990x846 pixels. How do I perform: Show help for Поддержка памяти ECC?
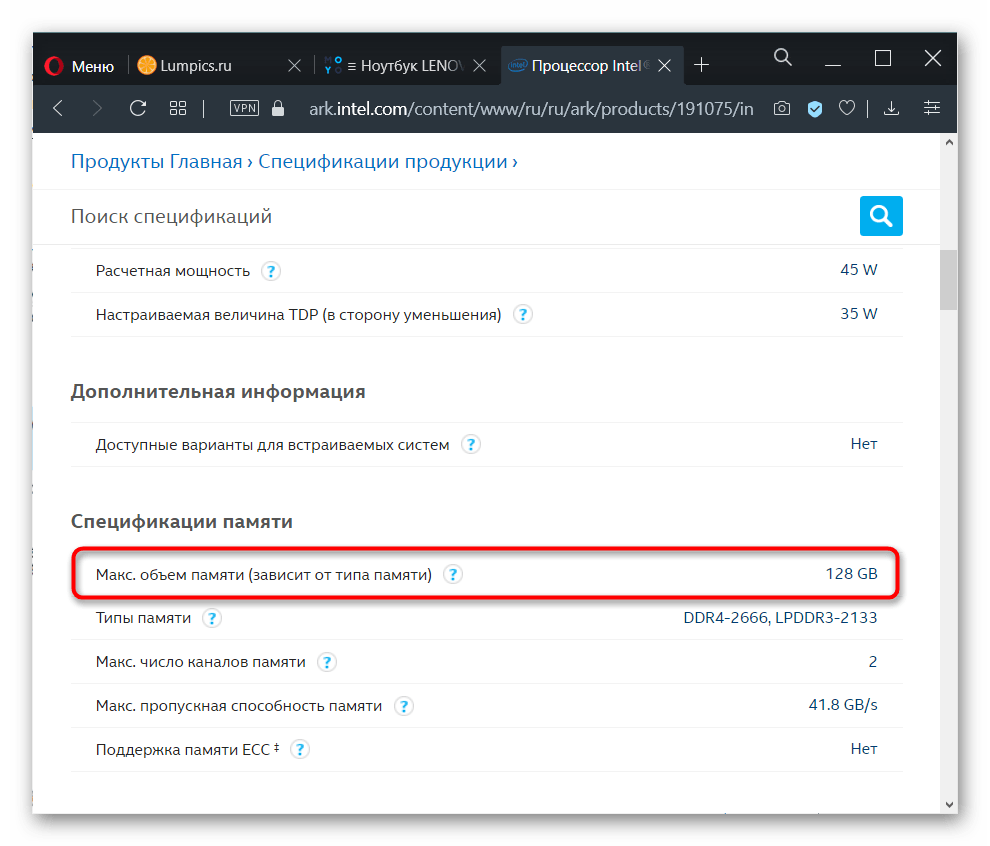point(299,749)
